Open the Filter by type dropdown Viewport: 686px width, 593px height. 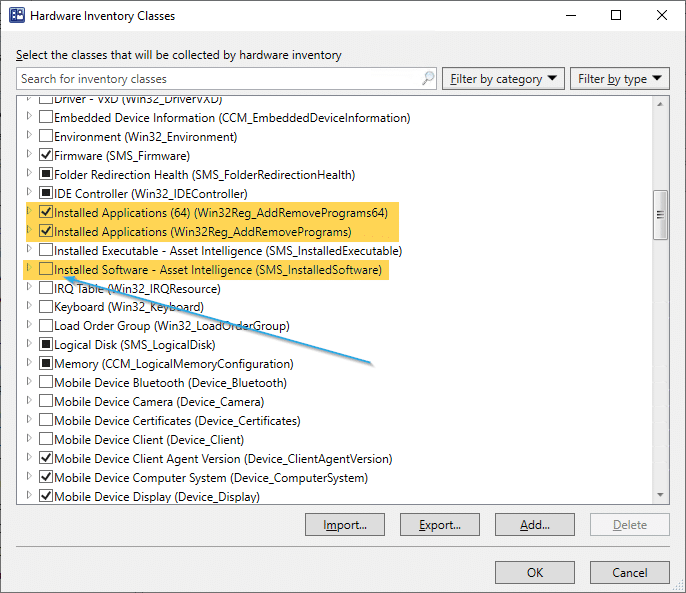point(619,79)
